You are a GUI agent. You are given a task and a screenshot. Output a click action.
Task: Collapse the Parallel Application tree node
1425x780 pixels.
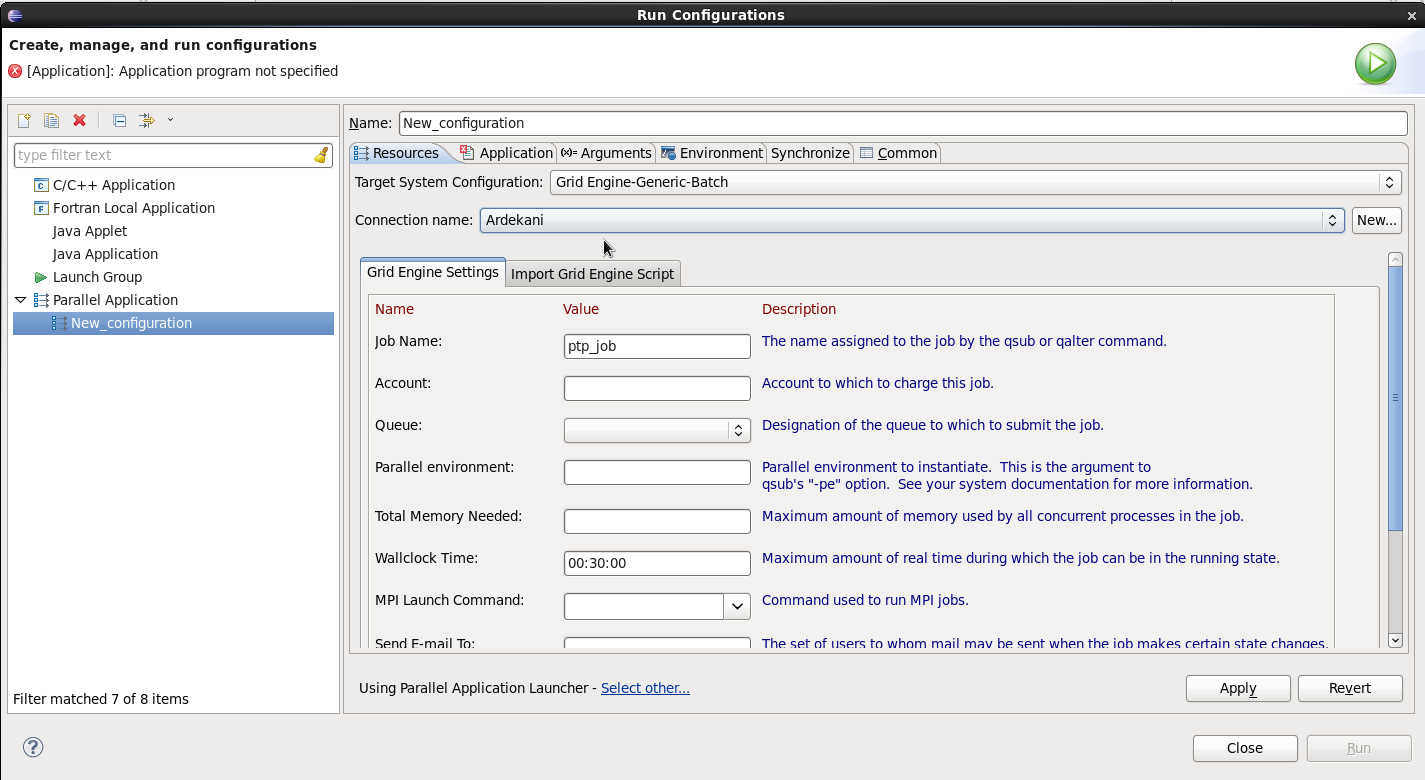20,300
